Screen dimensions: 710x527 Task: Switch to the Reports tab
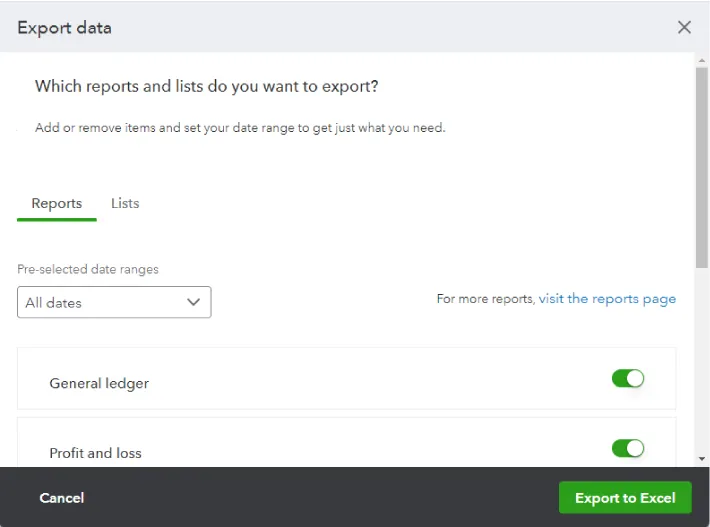pos(57,203)
